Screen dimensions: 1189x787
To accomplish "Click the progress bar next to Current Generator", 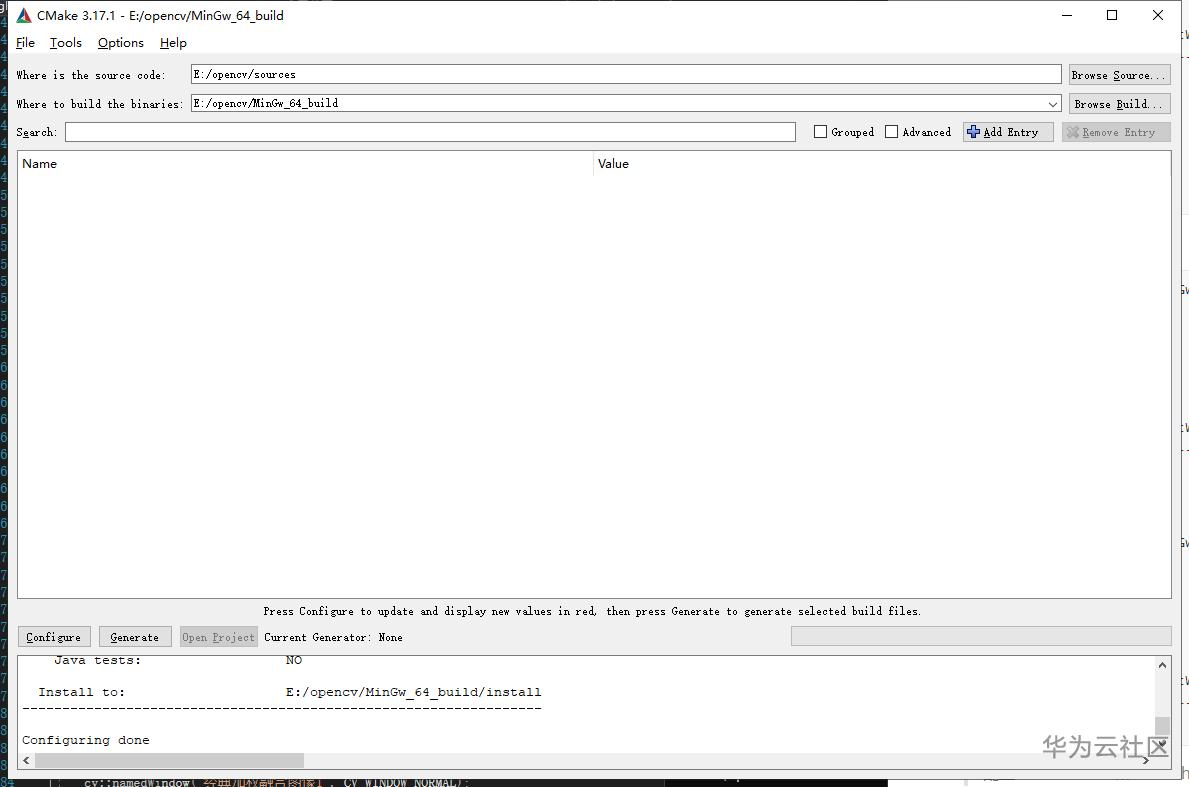I will click(981, 636).
